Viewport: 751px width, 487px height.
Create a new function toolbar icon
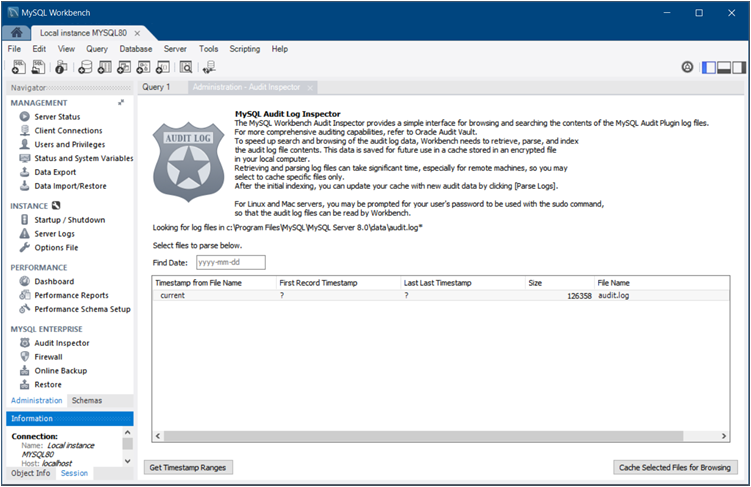point(163,67)
